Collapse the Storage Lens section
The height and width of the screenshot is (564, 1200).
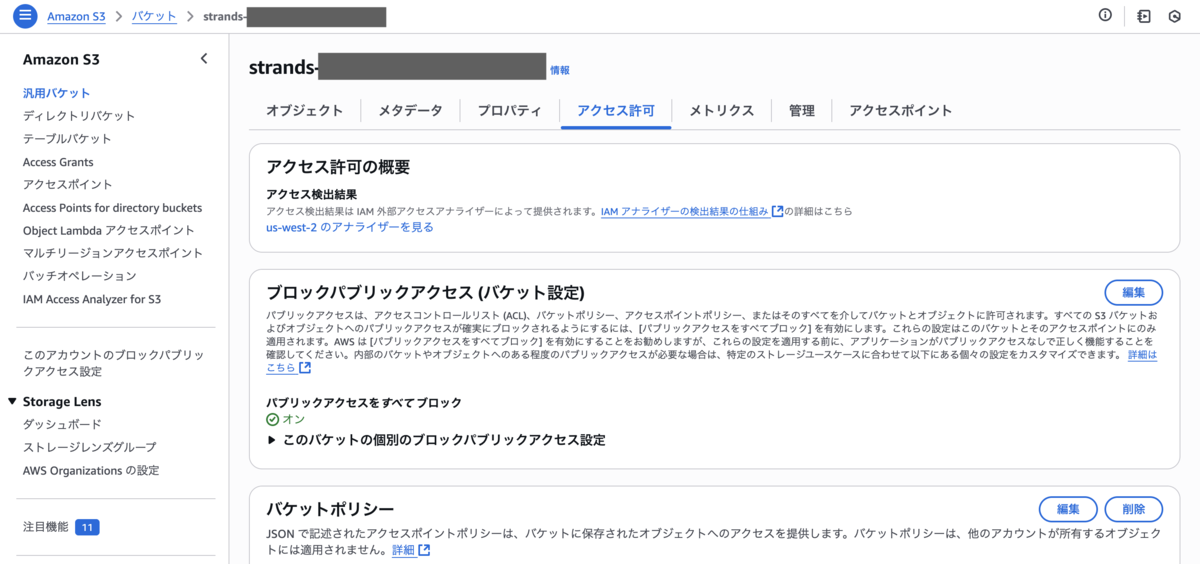[x=12, y=402]
